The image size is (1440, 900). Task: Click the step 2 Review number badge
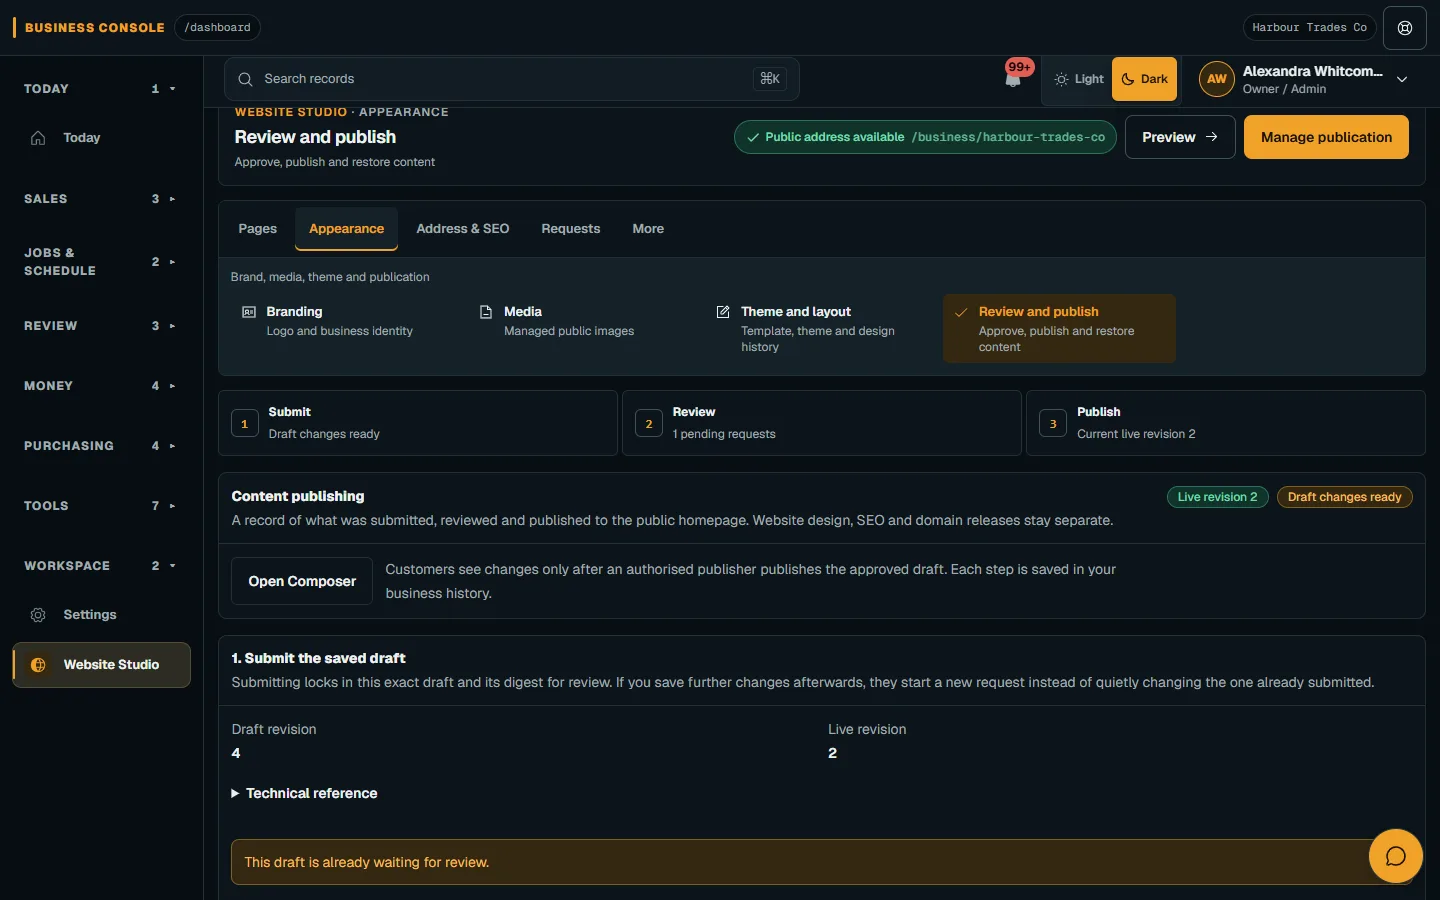pos(649,424)
